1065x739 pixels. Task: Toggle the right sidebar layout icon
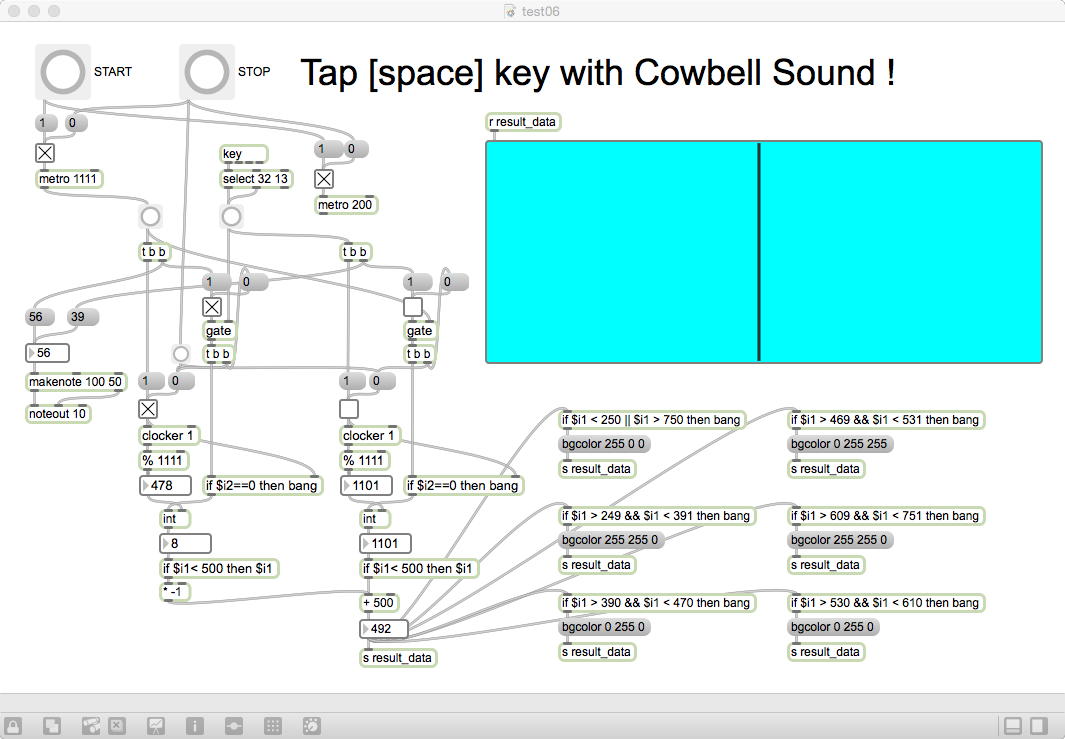[x=1039, y=725]
